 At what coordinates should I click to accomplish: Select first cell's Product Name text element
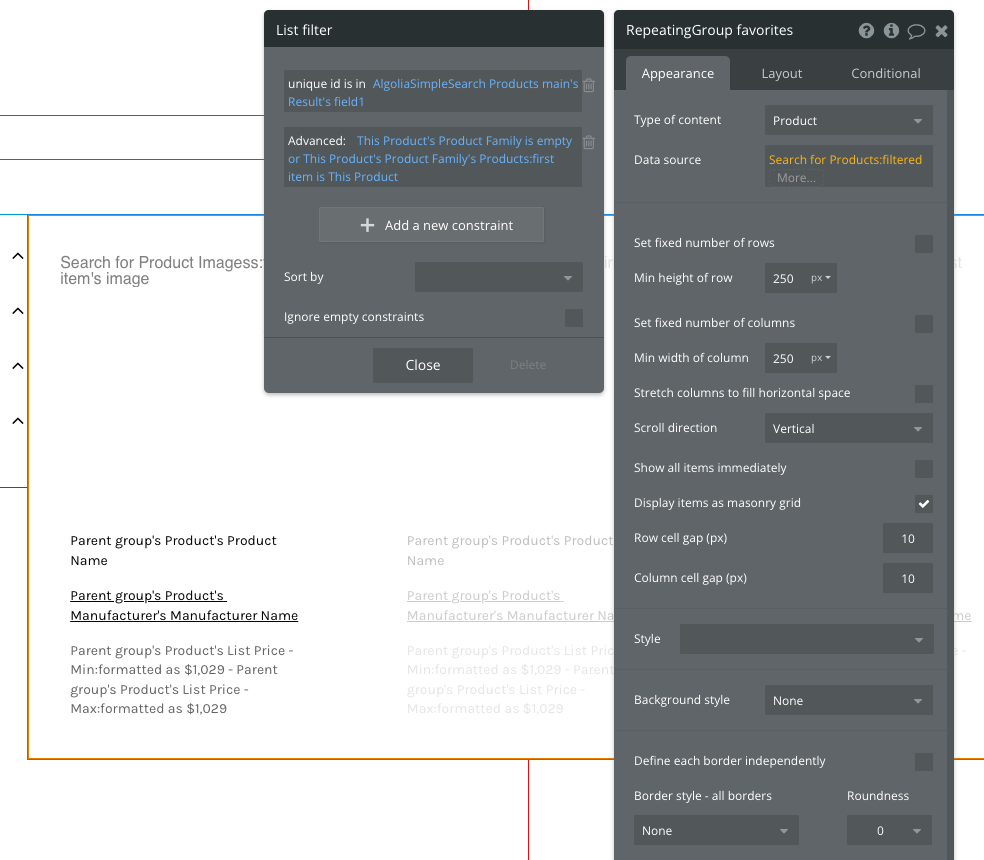[173, 551]
